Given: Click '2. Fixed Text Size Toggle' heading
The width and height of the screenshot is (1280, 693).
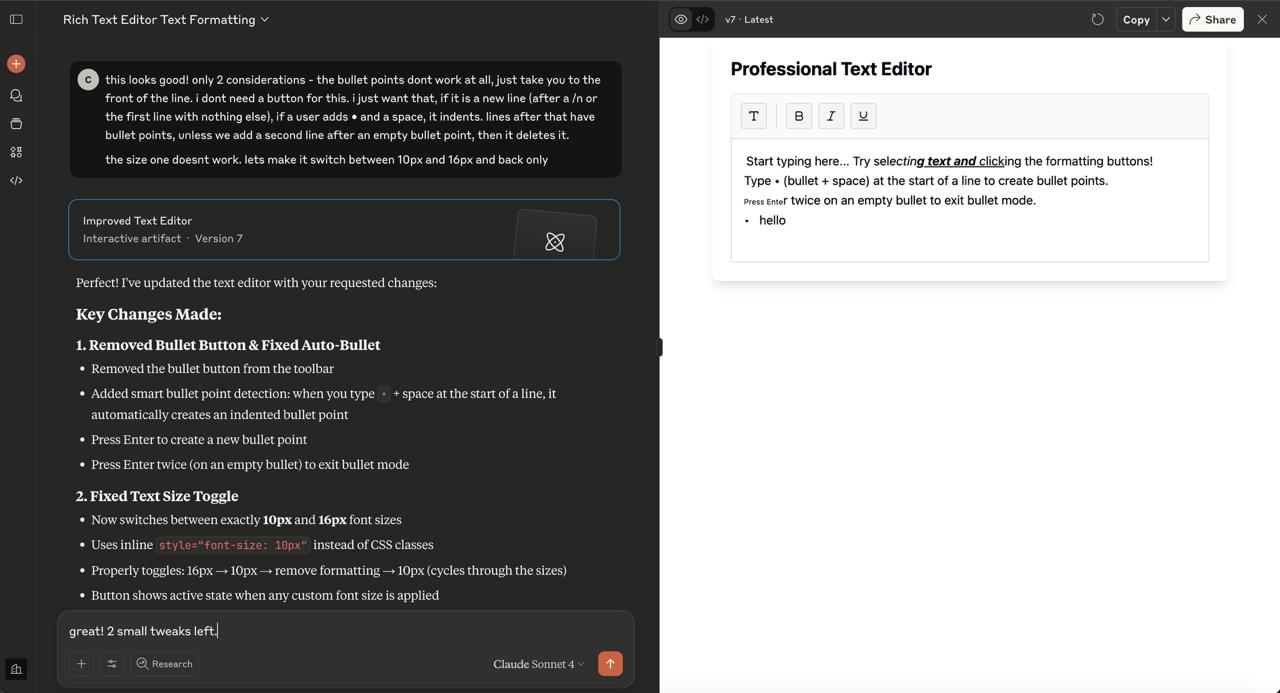Looking at the screenshot, I should tap(157, 496).
